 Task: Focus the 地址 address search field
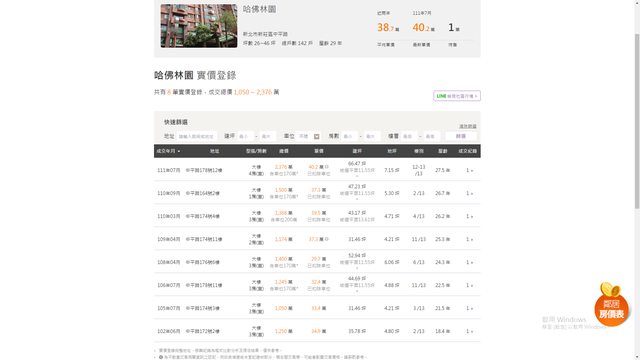tap(196, 136)
